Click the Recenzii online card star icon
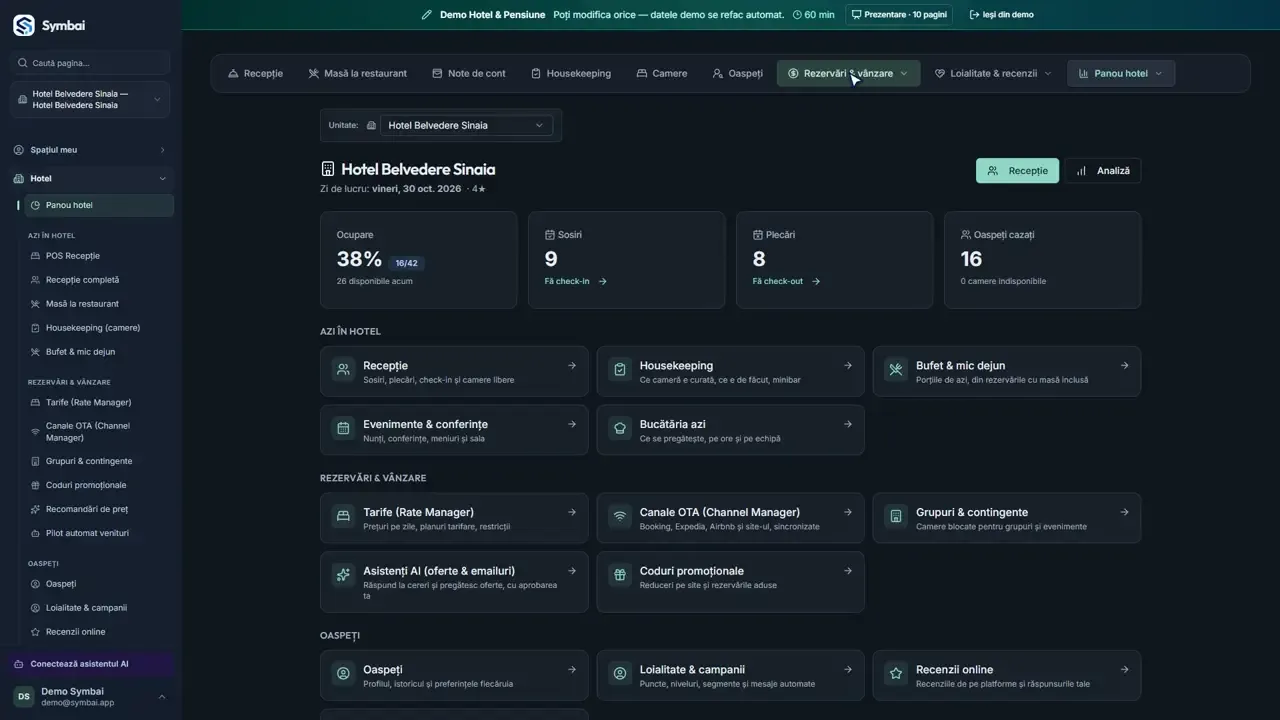 (896, 674)
